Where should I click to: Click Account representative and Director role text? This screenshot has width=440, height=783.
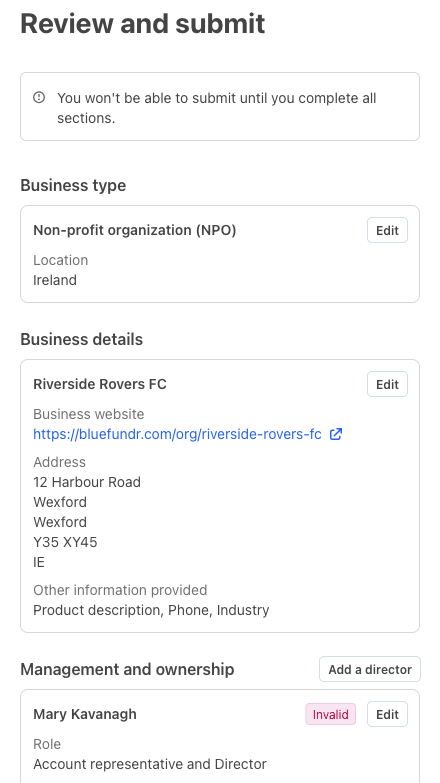point(150,764)
